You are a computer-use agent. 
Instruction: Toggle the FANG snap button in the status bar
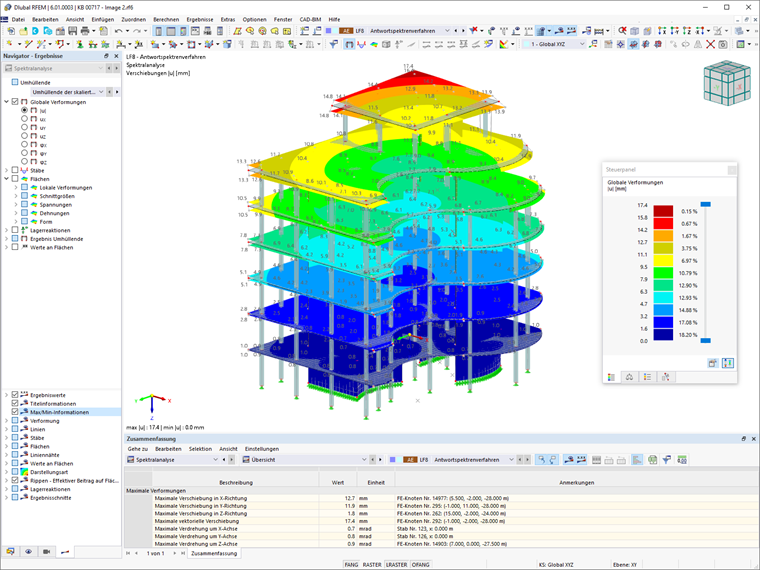click(x=351, y=565)
